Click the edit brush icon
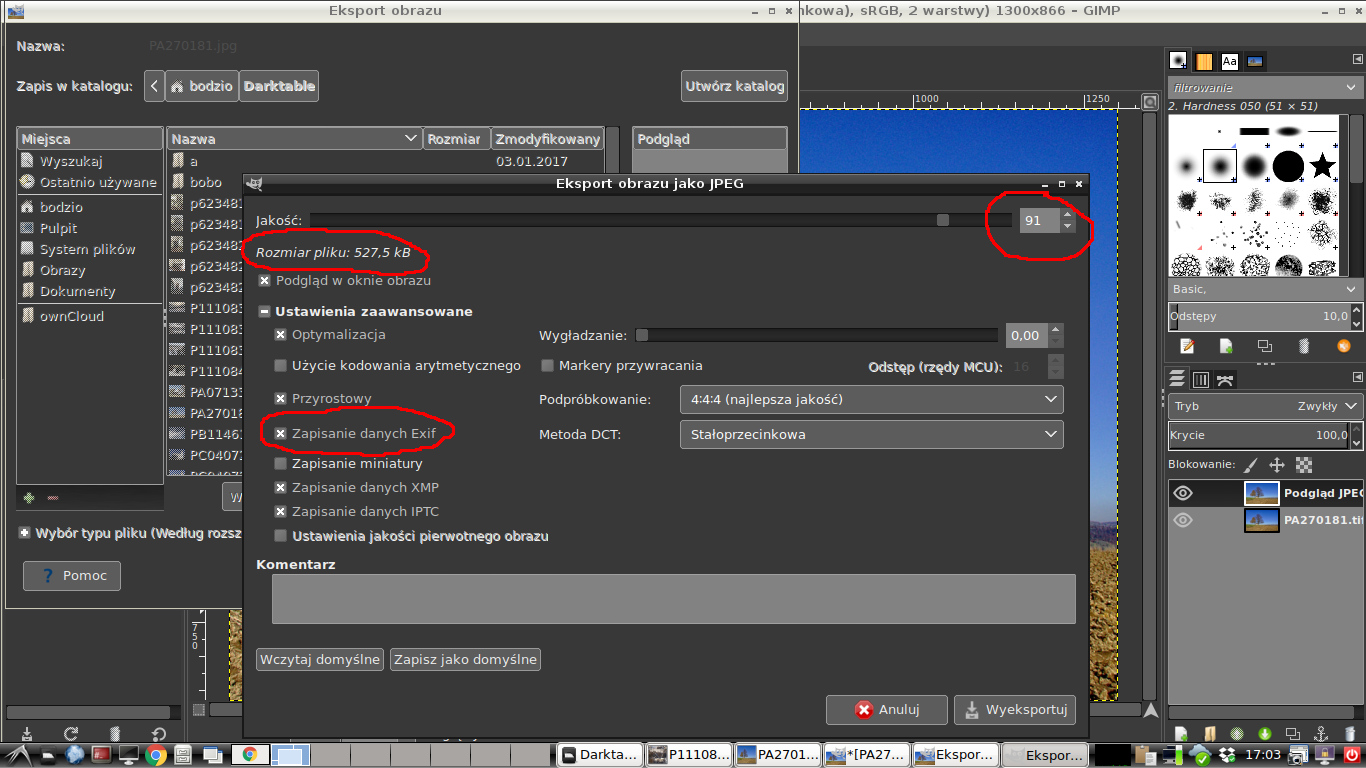 coord(1187,346)
